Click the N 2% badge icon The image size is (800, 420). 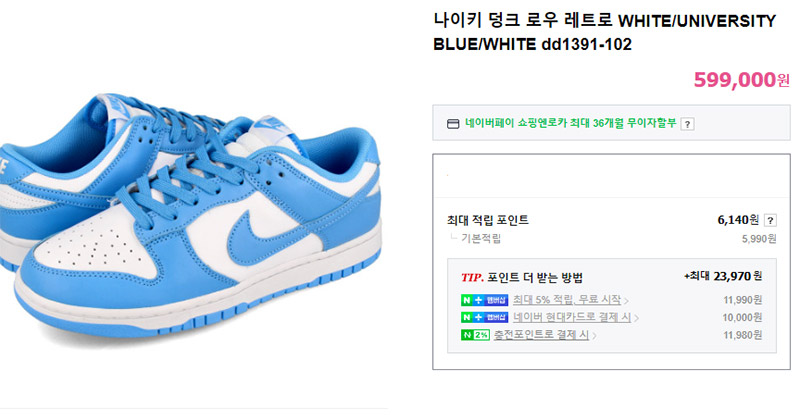(475, 335)
